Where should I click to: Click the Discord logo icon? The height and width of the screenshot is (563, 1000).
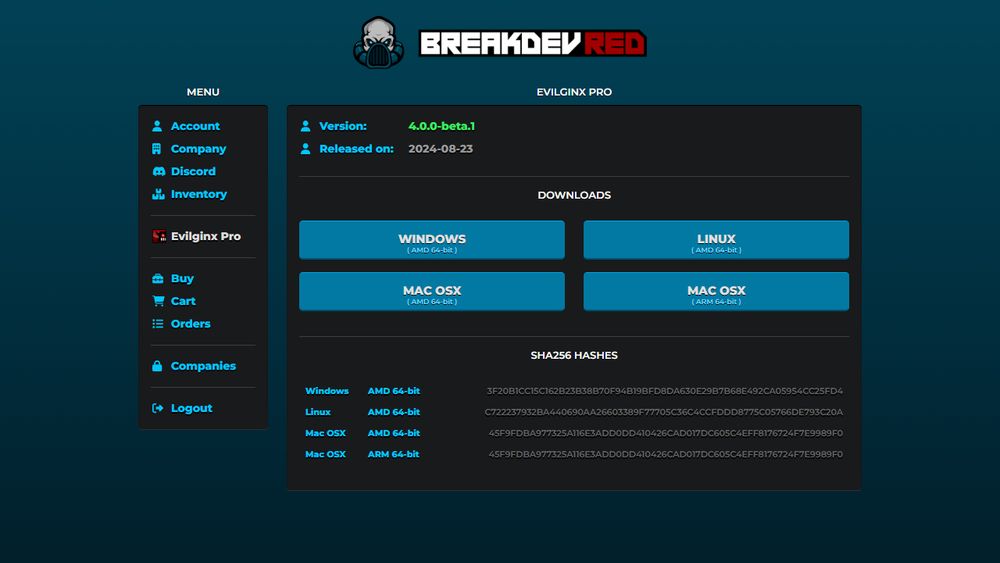pyautogui.click(x=158, y=172)
